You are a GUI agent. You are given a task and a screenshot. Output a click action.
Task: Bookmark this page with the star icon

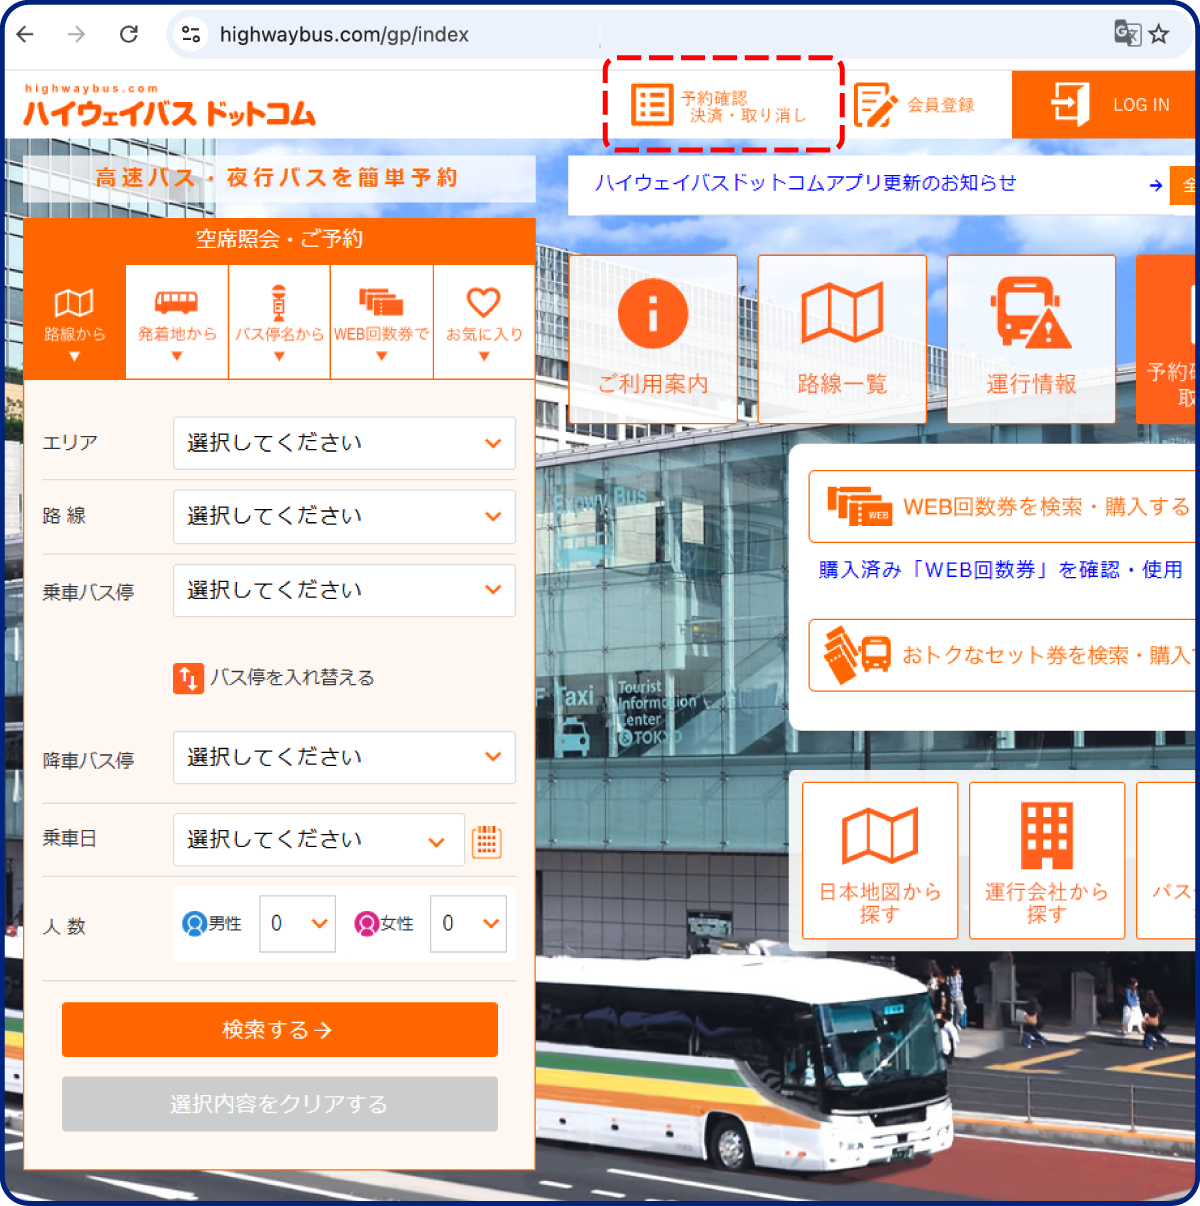[x=1159, y=34]
